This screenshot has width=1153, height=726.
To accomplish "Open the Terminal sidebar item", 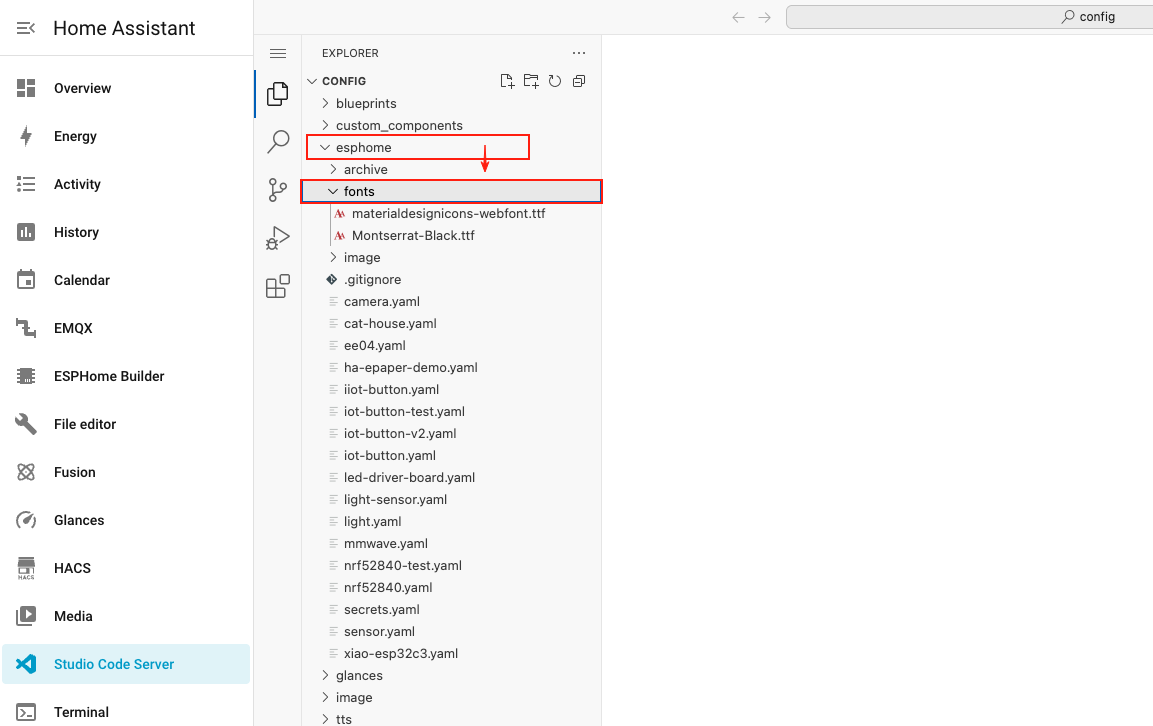I will [81, 712].
